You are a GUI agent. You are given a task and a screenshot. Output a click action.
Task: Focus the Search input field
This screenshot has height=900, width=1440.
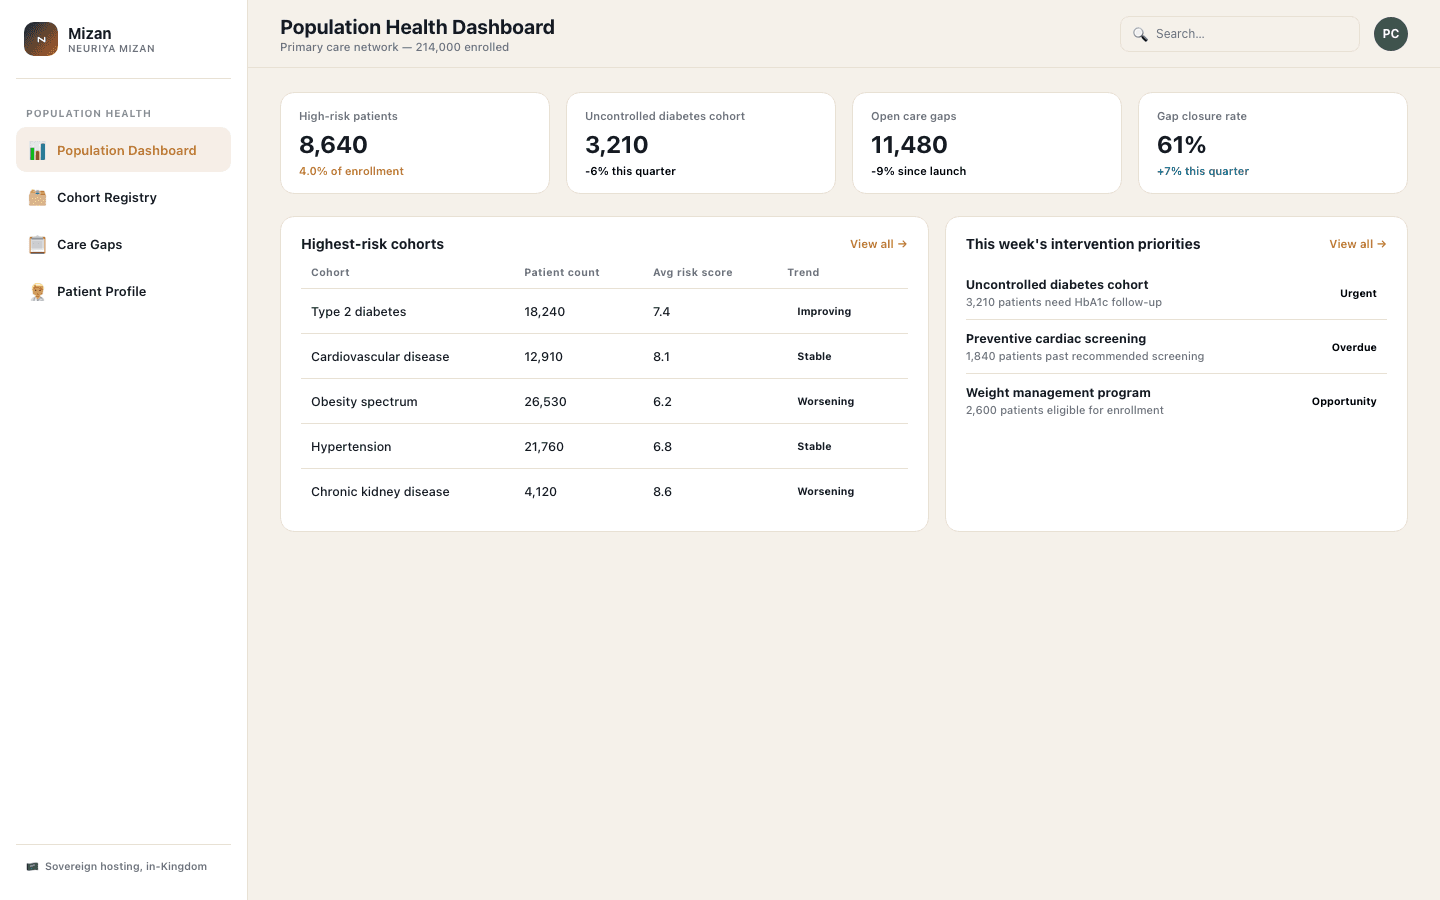pos(1239,34)
